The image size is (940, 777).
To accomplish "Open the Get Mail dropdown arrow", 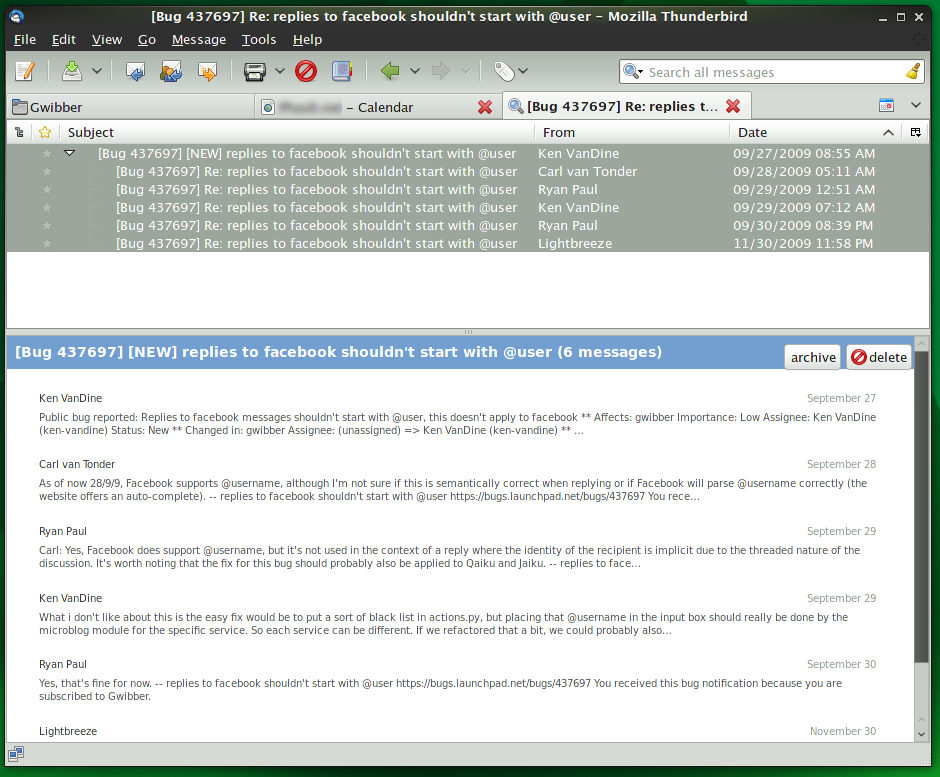I will [x=97, y=71].
